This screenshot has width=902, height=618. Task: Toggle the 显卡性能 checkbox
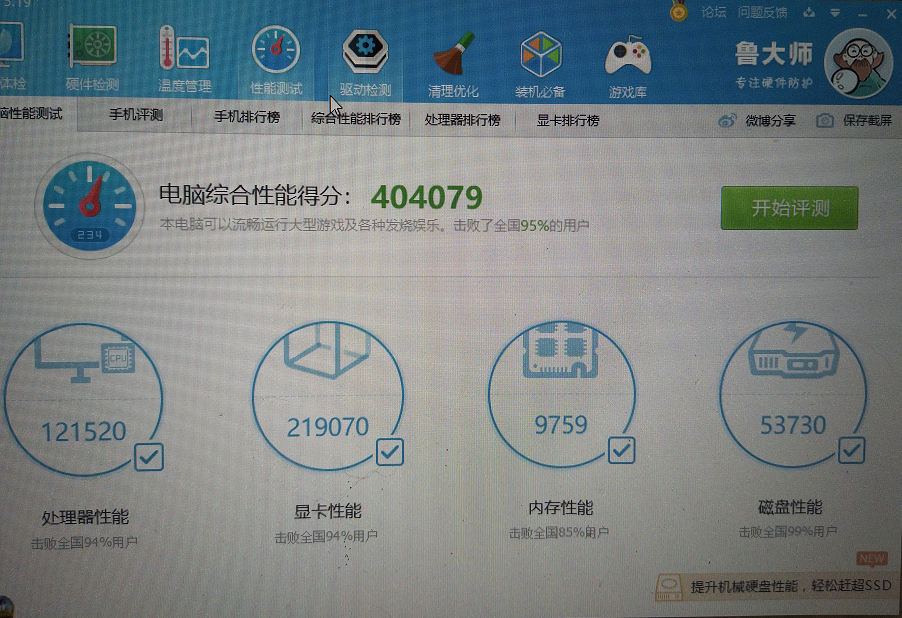point(390,452)
